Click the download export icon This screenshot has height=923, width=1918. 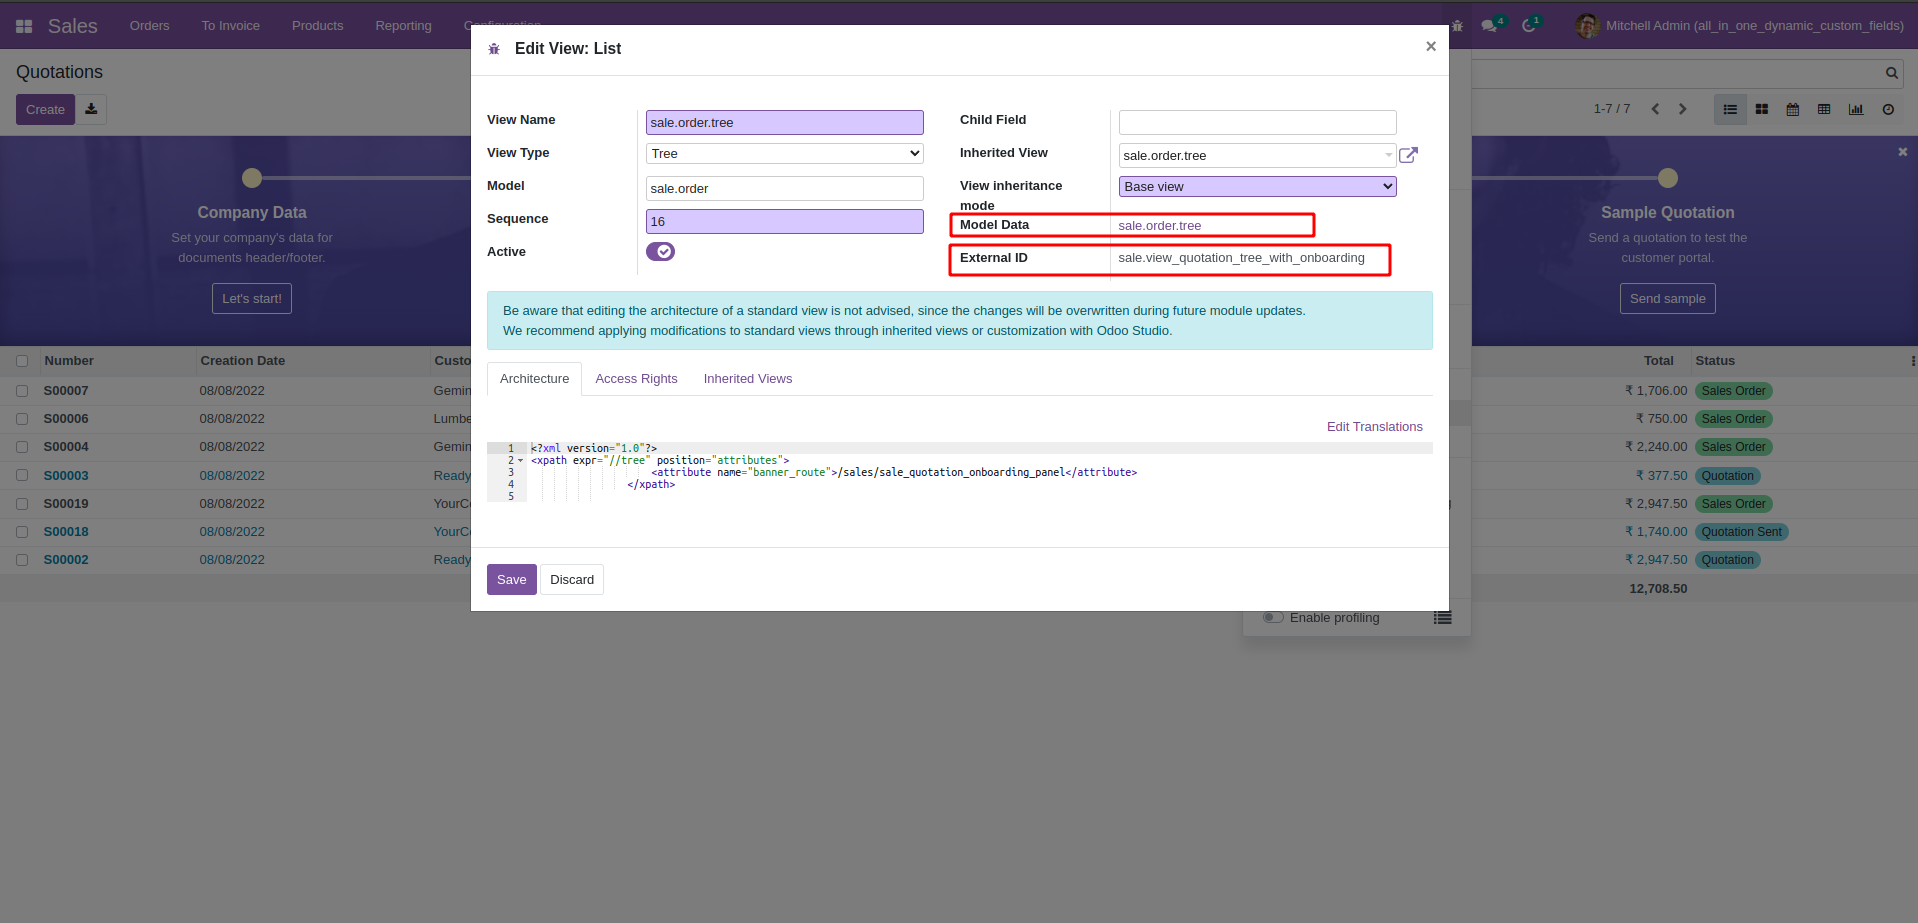pos(91,109)
